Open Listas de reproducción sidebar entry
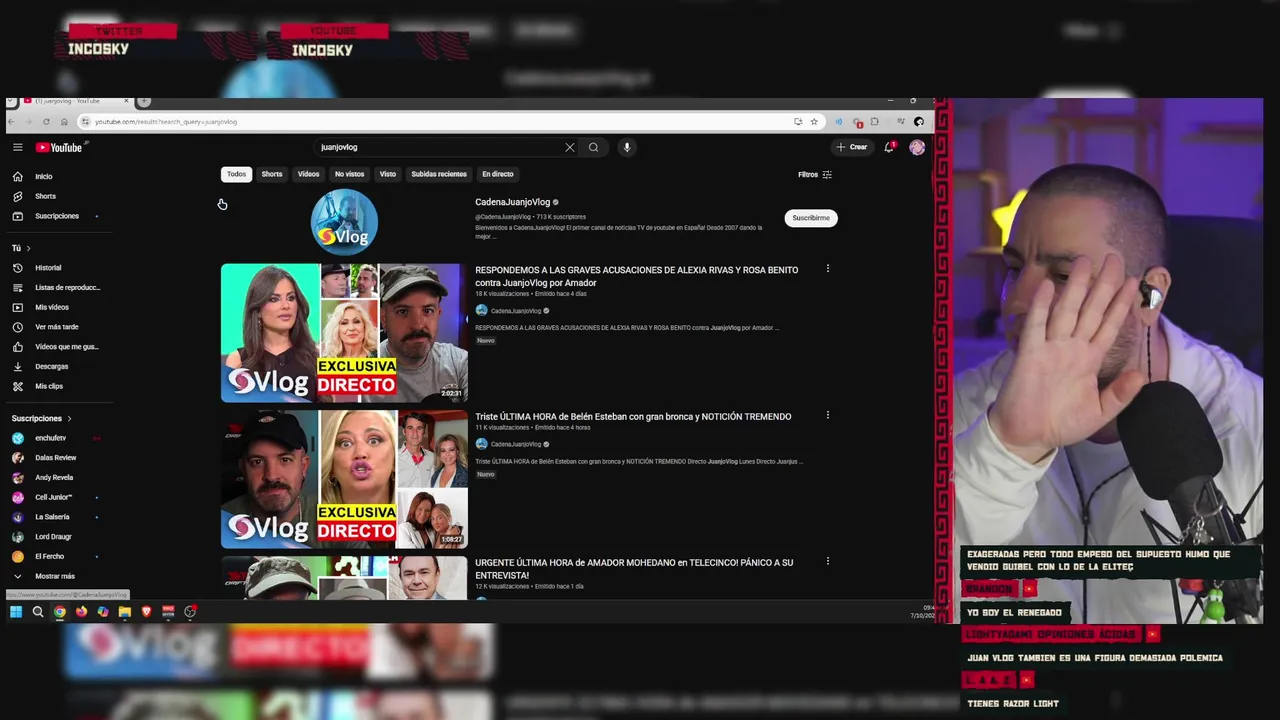The image size is (1280, 720). 60,287
